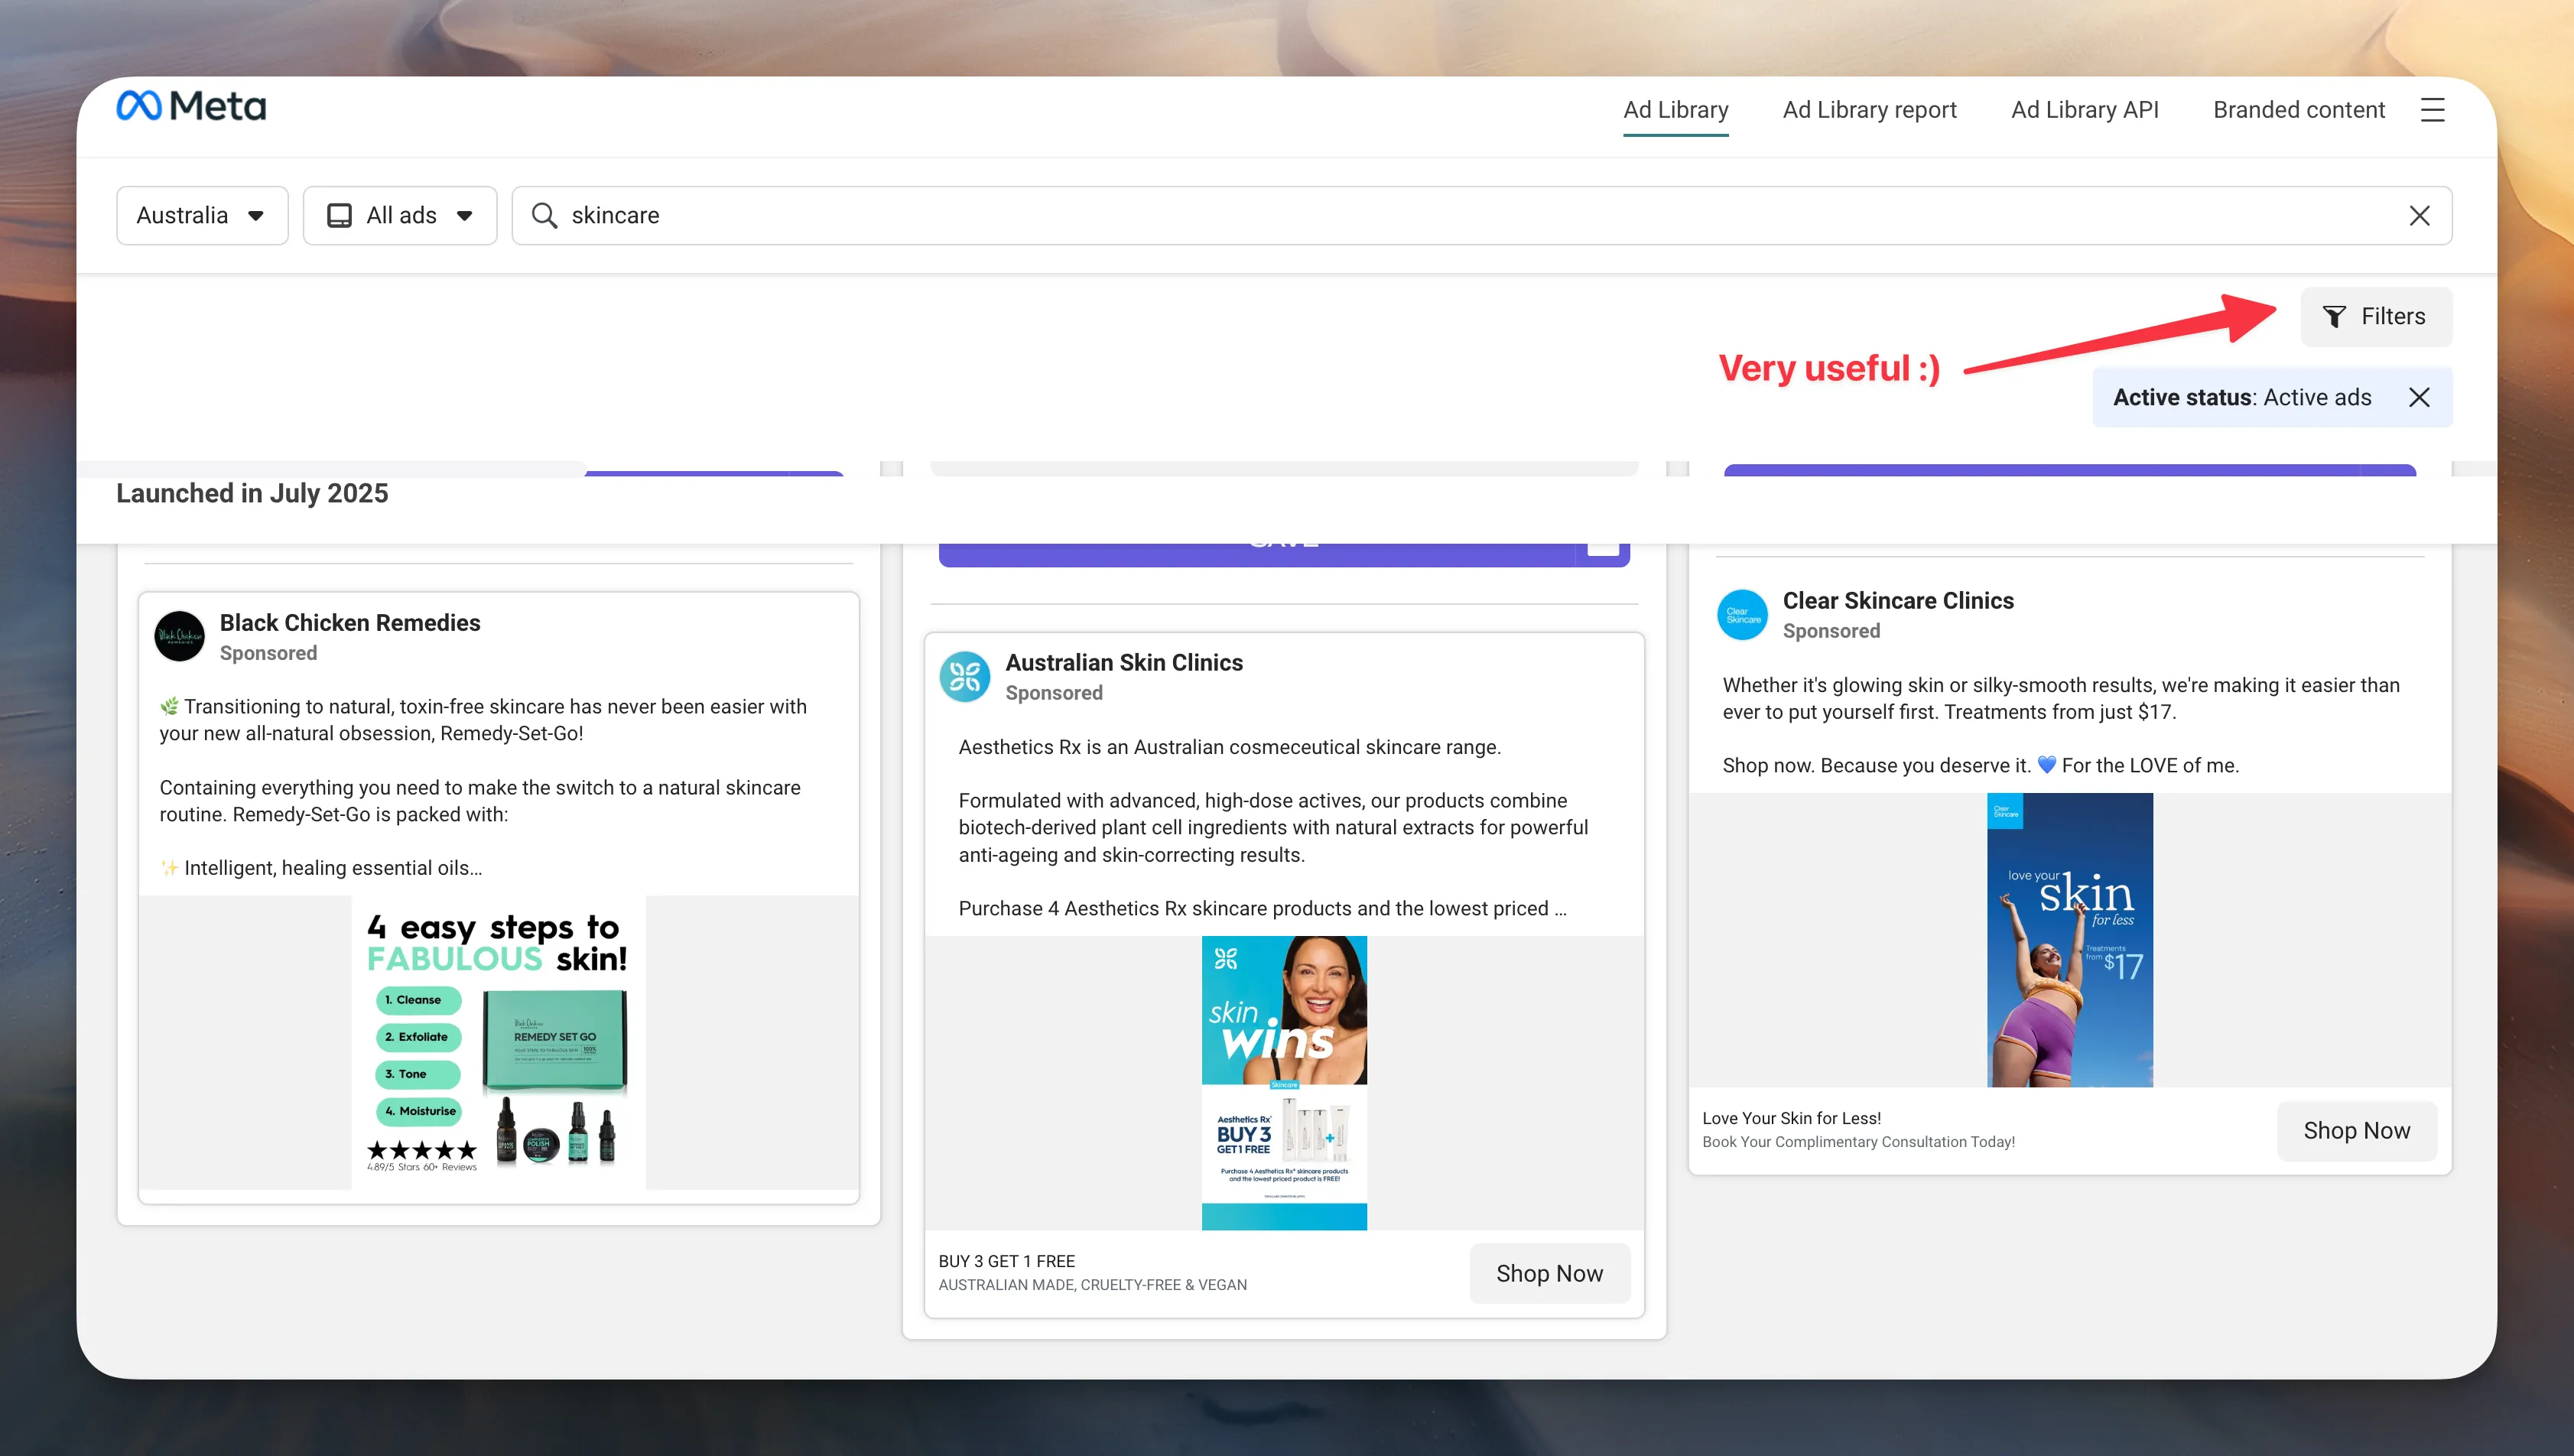This screenshot has width=2574, height=1456.
Task: Click Shop Now on Australian Skin Clinics ad
Action: click(x=1549, y=1273)
